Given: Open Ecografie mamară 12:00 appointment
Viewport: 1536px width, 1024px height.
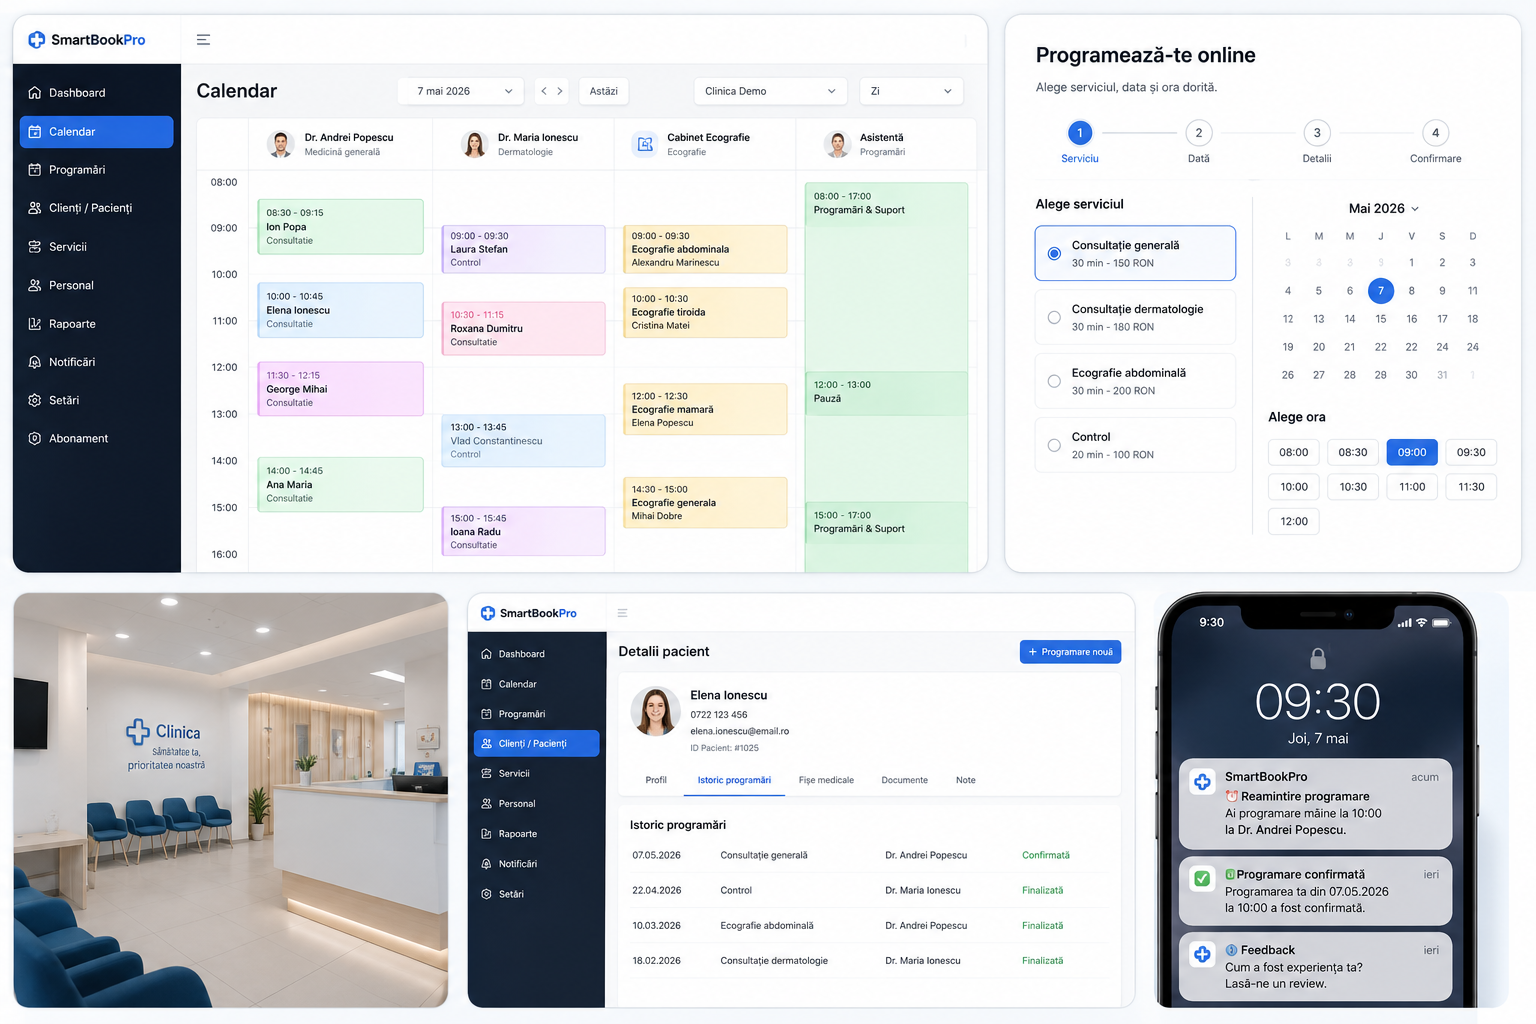Looking at the screenshot, I should [705, 409].
